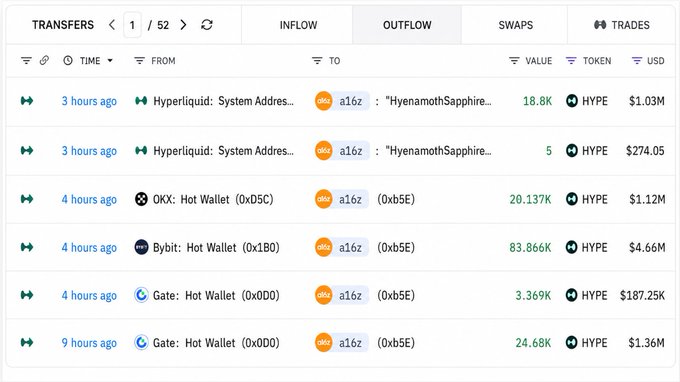Open the TO column filter
The image size is (680, 382).
317,61
